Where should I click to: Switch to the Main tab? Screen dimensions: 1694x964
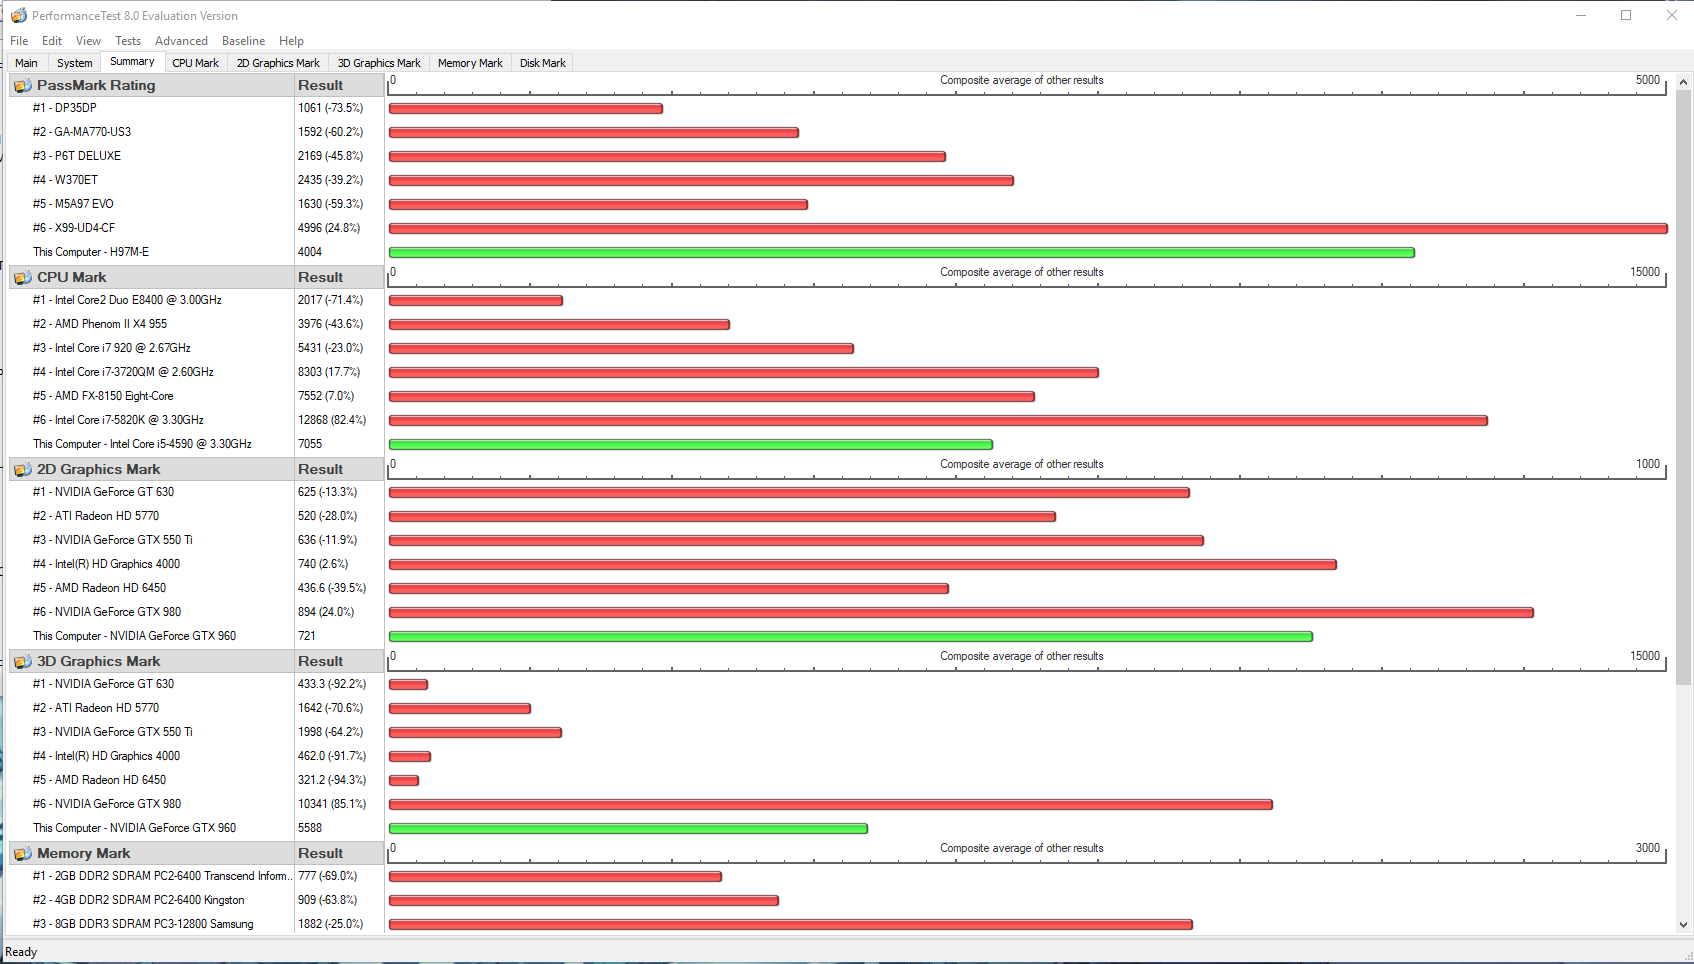coord(27,63)
